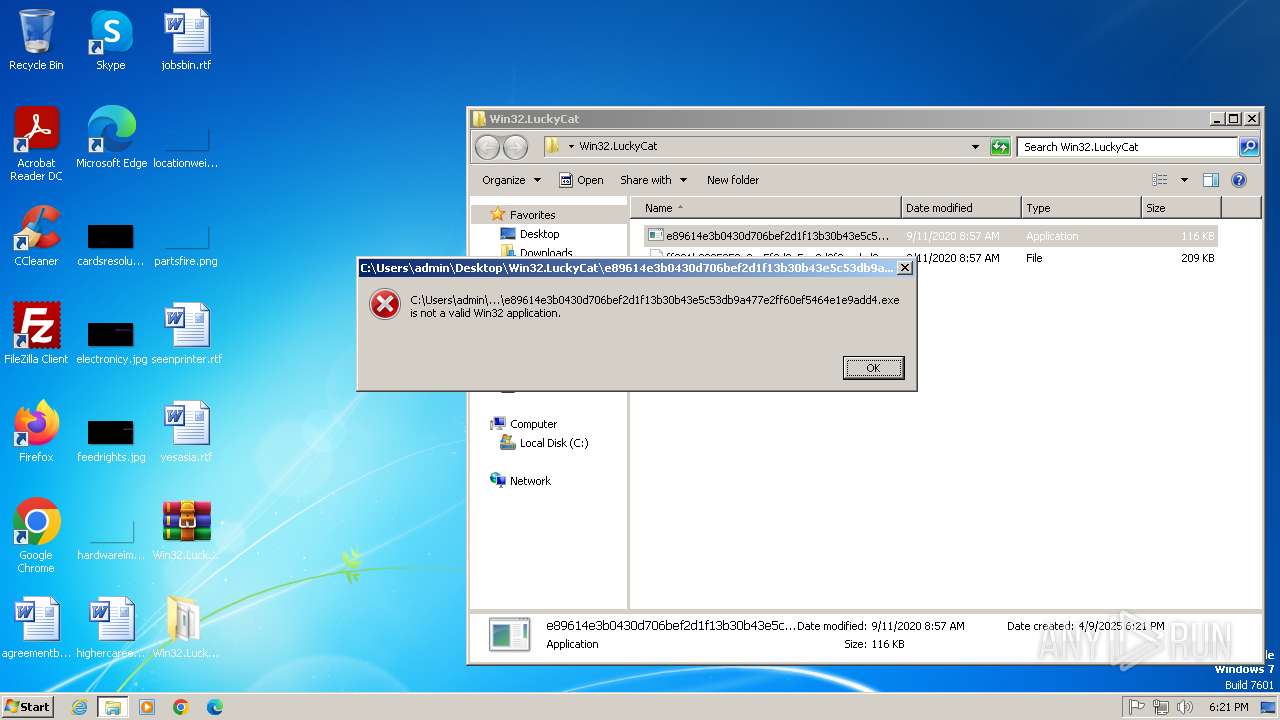
Task: Launch Internet Explorer from the taskbar
Action: (x=80, y=707)
